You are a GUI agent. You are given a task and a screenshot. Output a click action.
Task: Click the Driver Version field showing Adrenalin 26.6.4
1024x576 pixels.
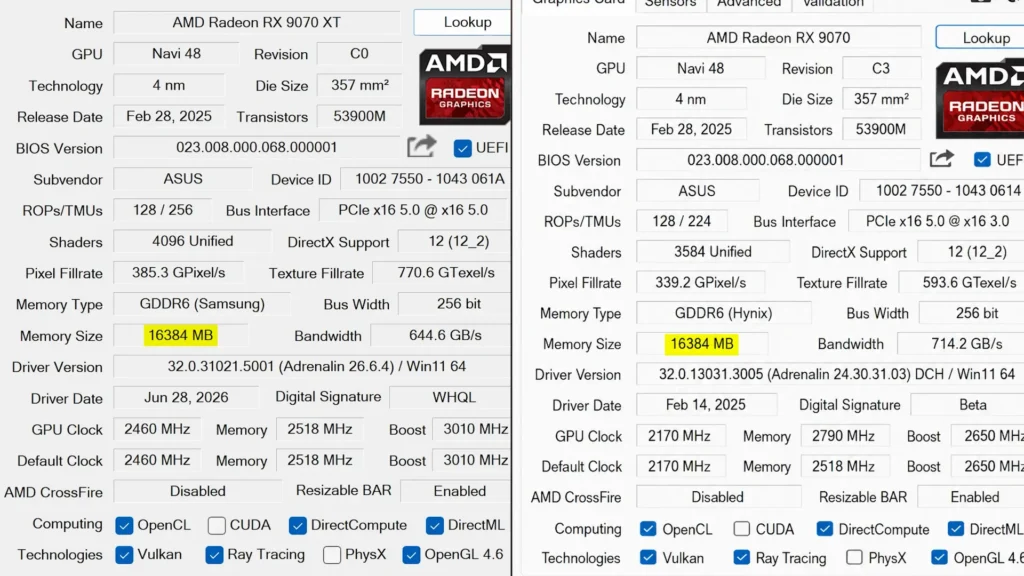(x=312, y=367)
